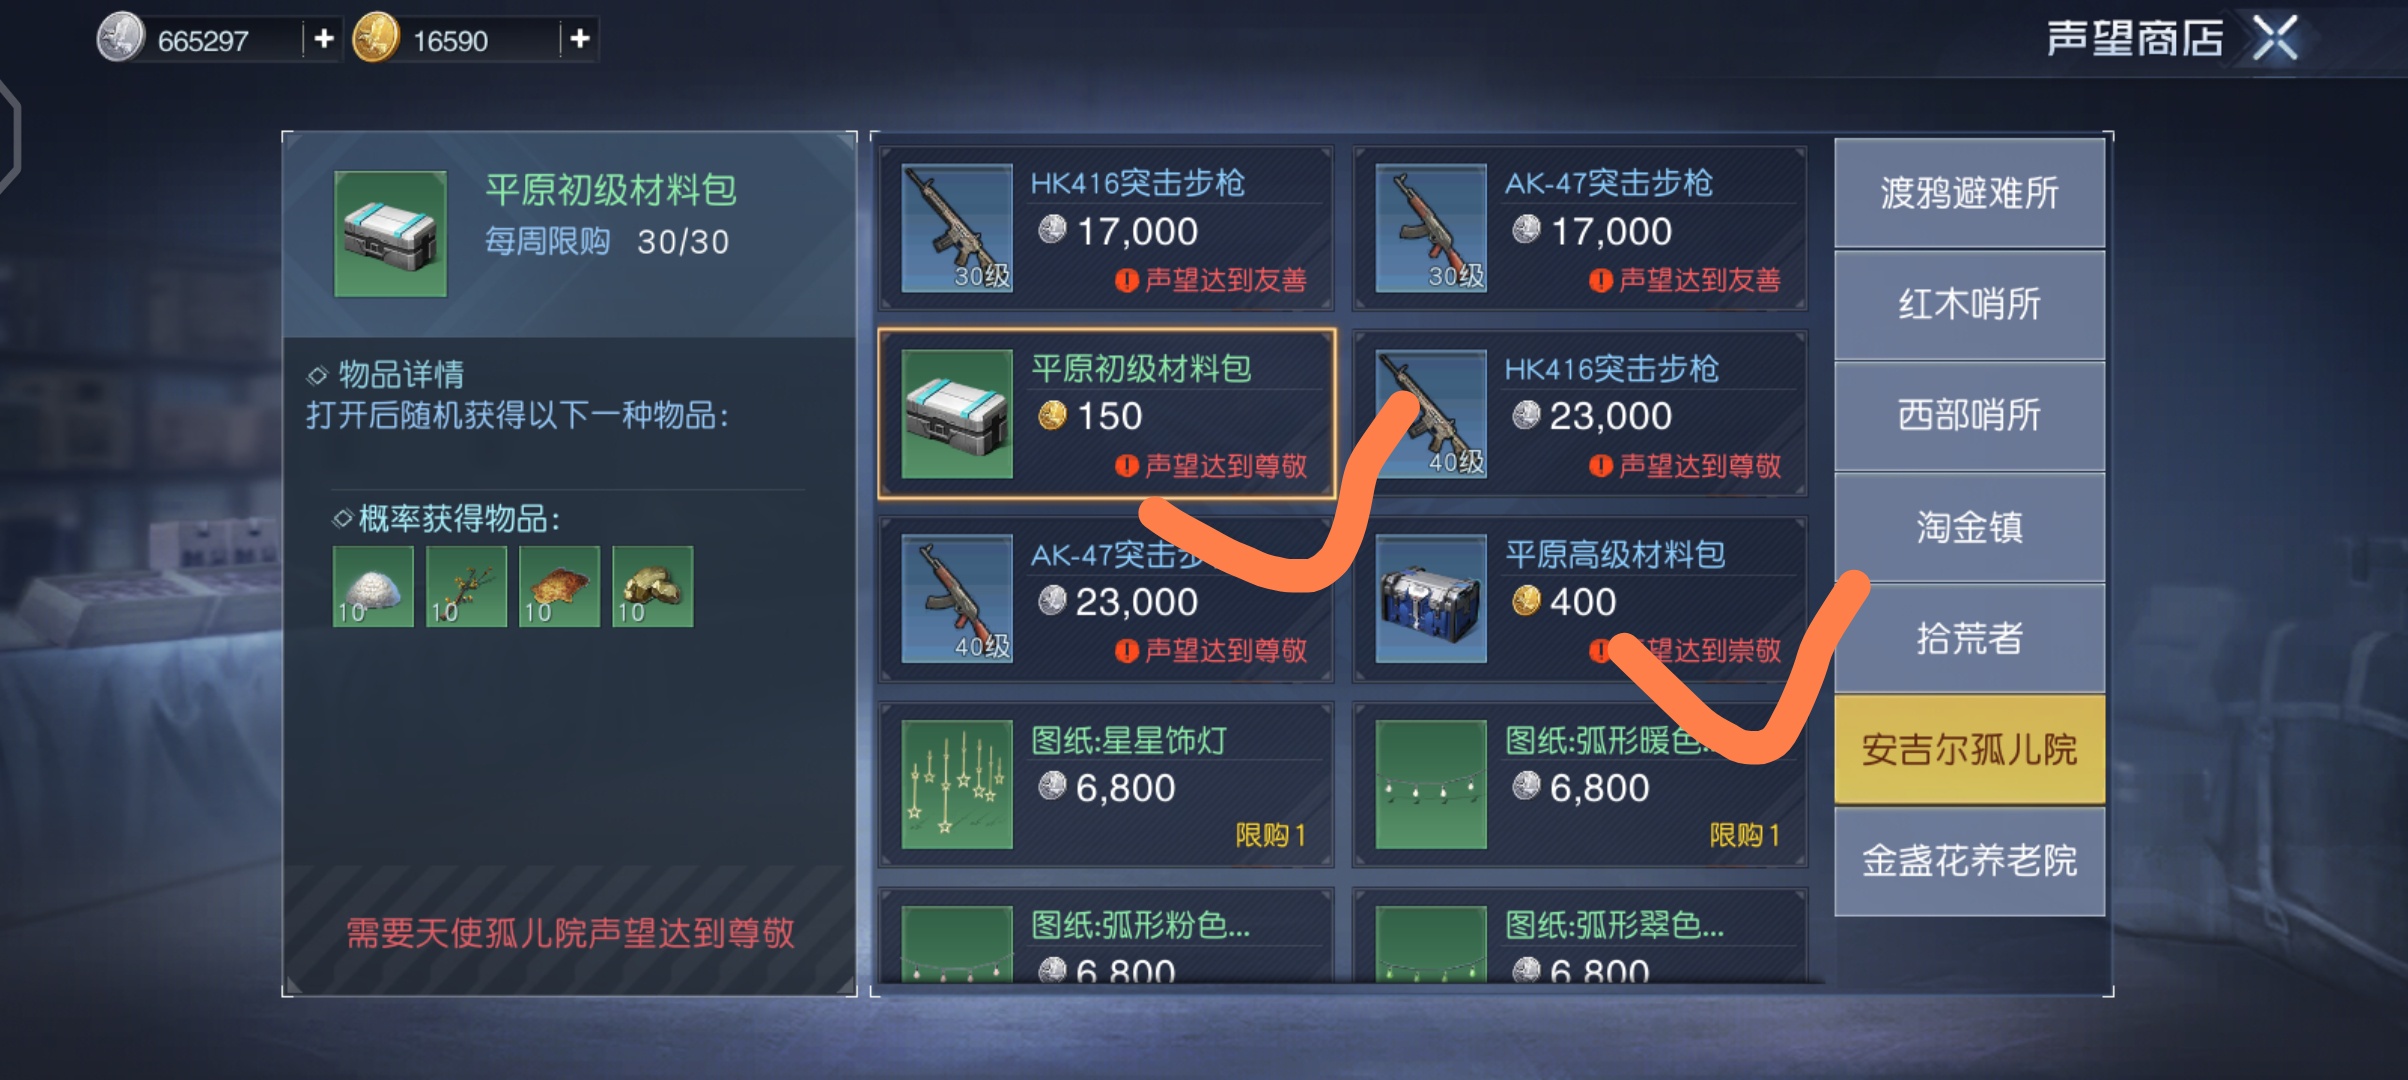Tap the silver coin currency icon
This screenshot has height=1080, width=2408.
pyautogui.click(x=121, y=38)
